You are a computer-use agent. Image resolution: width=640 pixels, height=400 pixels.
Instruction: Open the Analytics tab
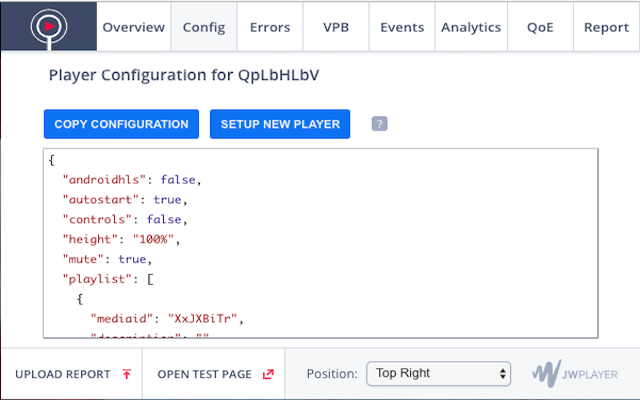472,27
